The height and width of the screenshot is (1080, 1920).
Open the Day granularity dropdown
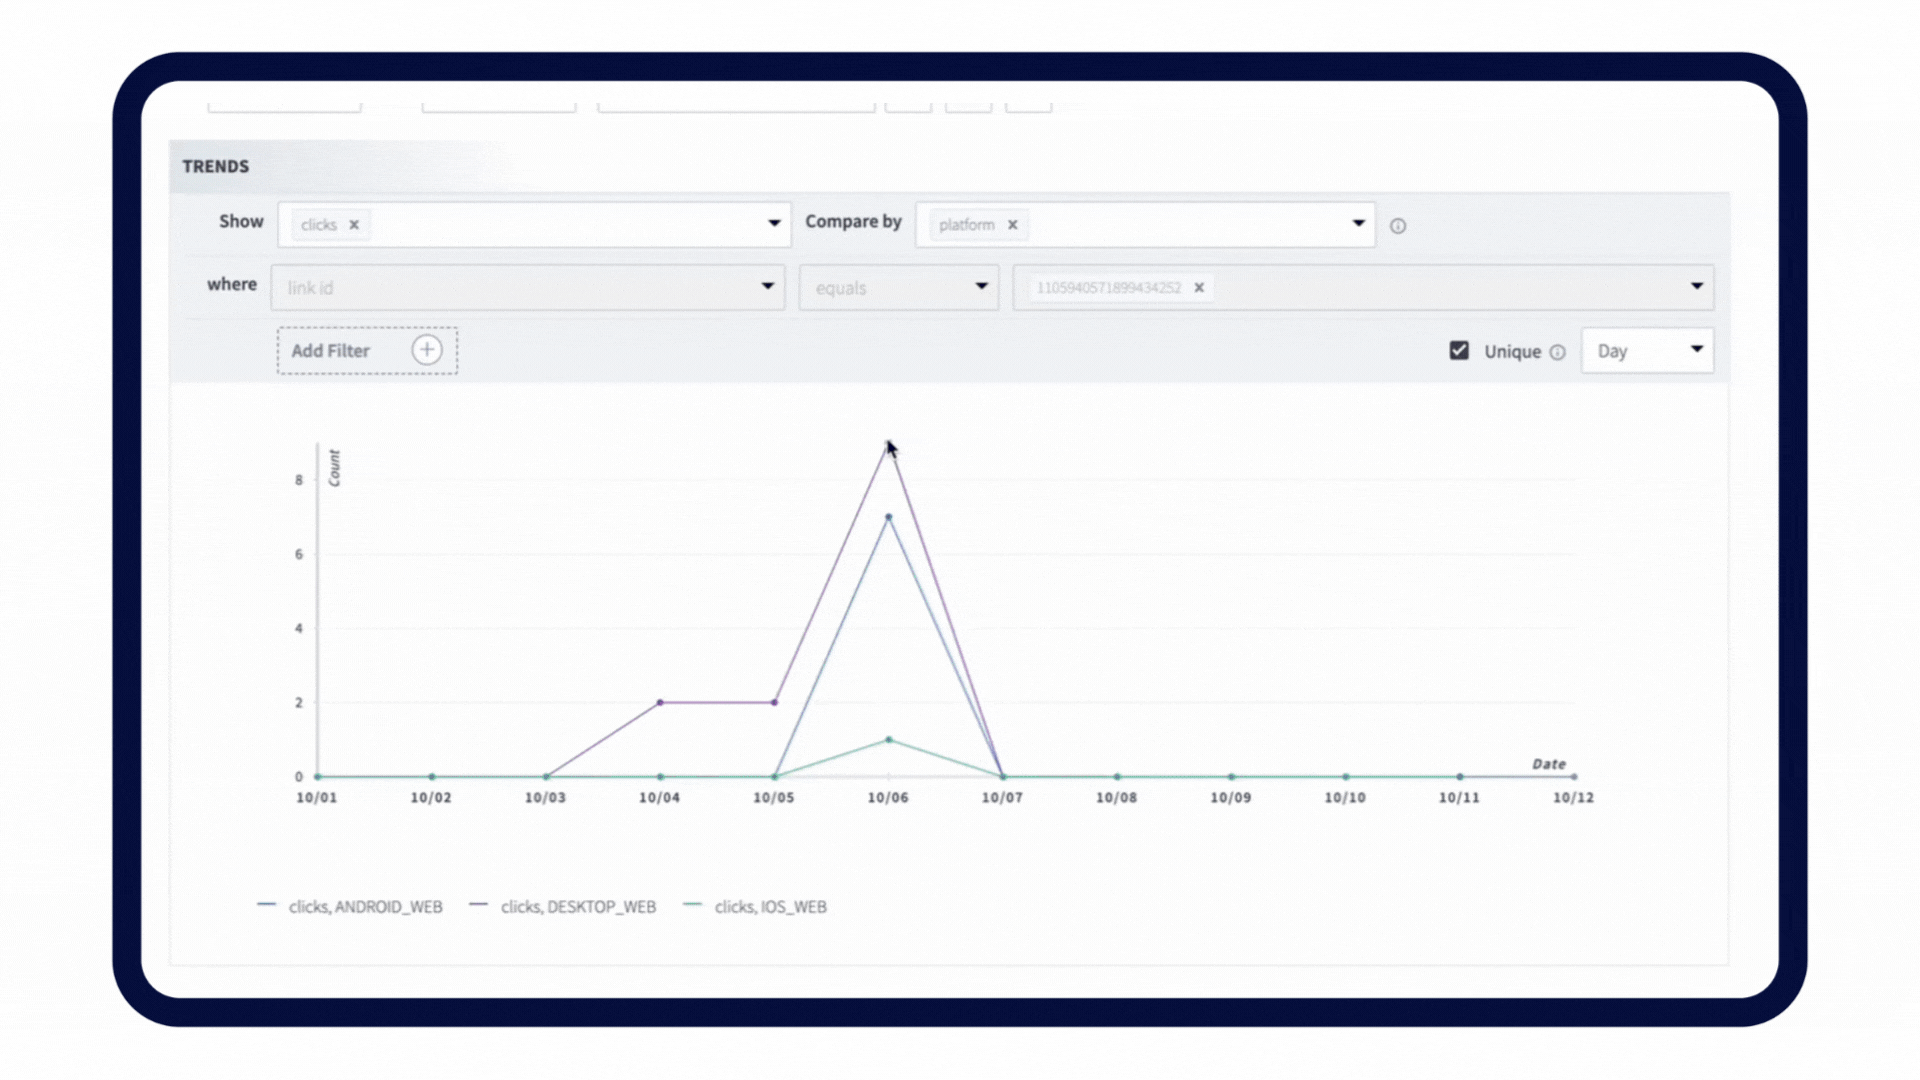point(1697,350)
